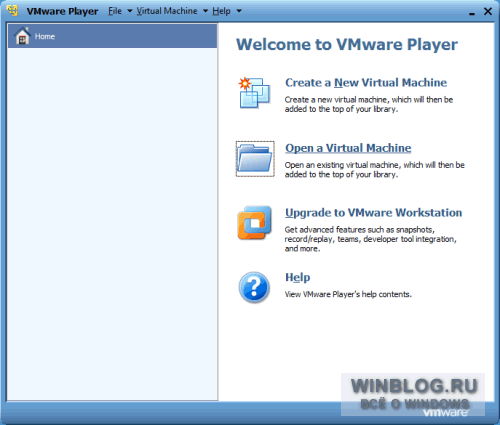Open the Virtual Machine menu
This screenshot has width=500, height=425.
point(167,11)
